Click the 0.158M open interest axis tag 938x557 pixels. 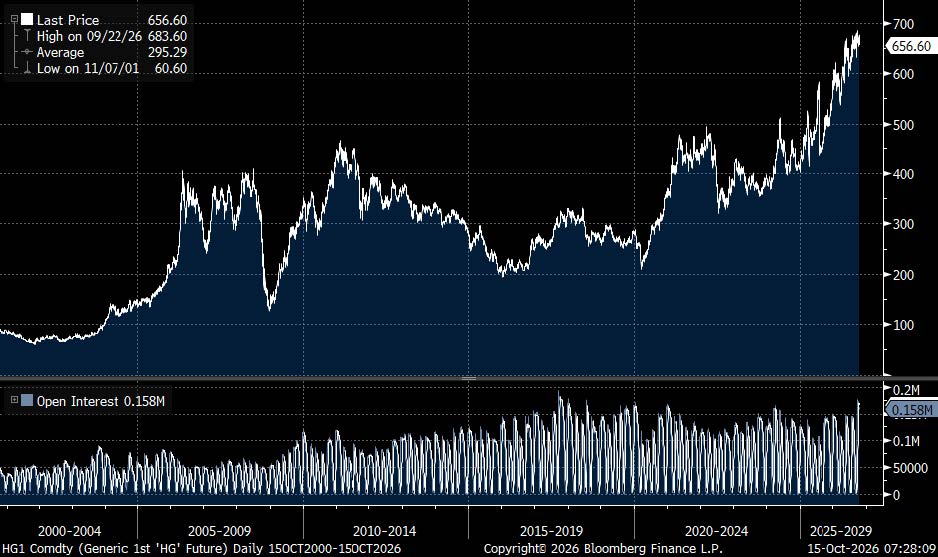click(x=910, y=410)
